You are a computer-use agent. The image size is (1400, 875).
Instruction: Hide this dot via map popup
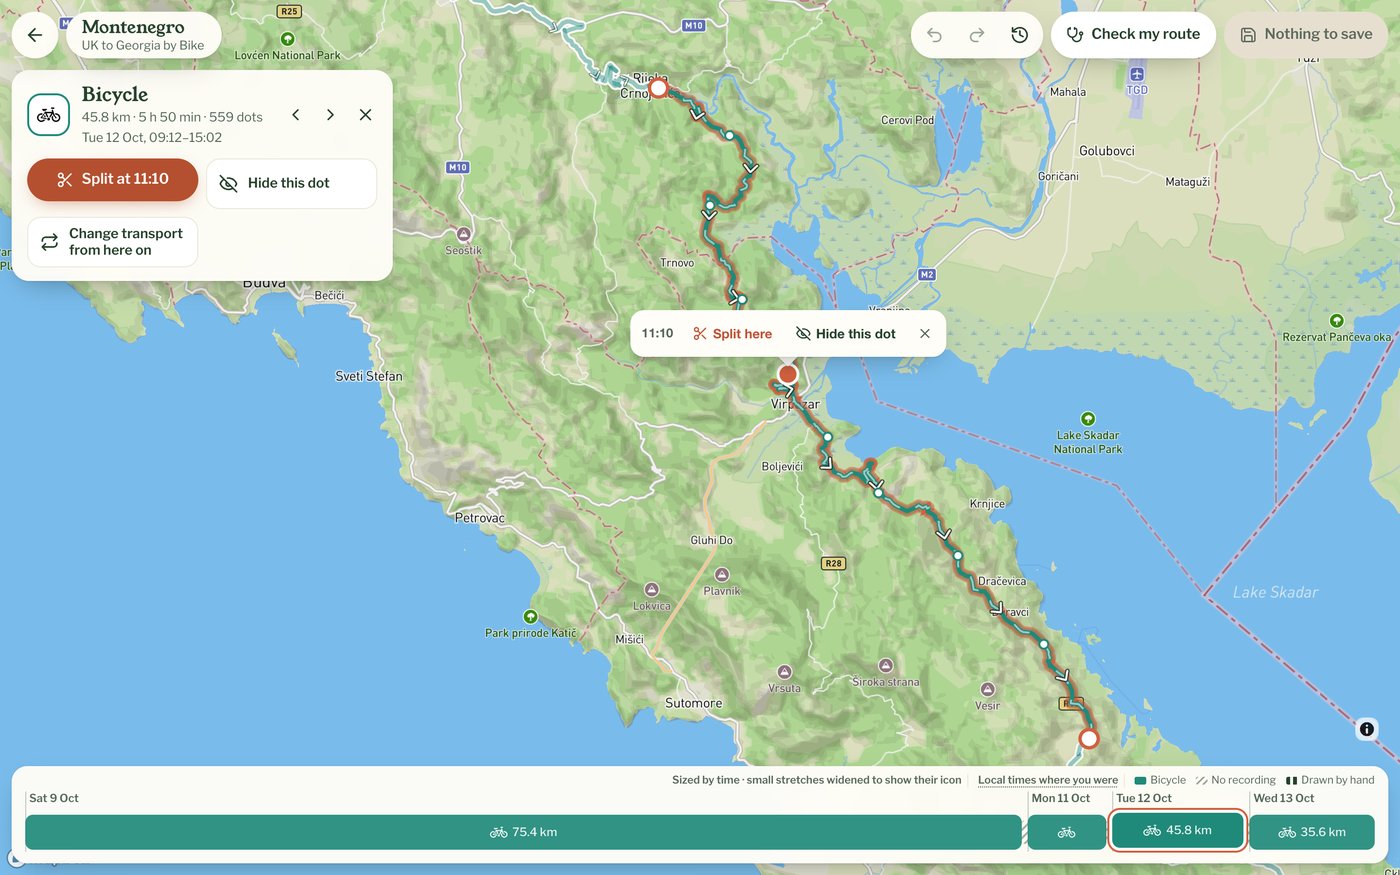846,334
